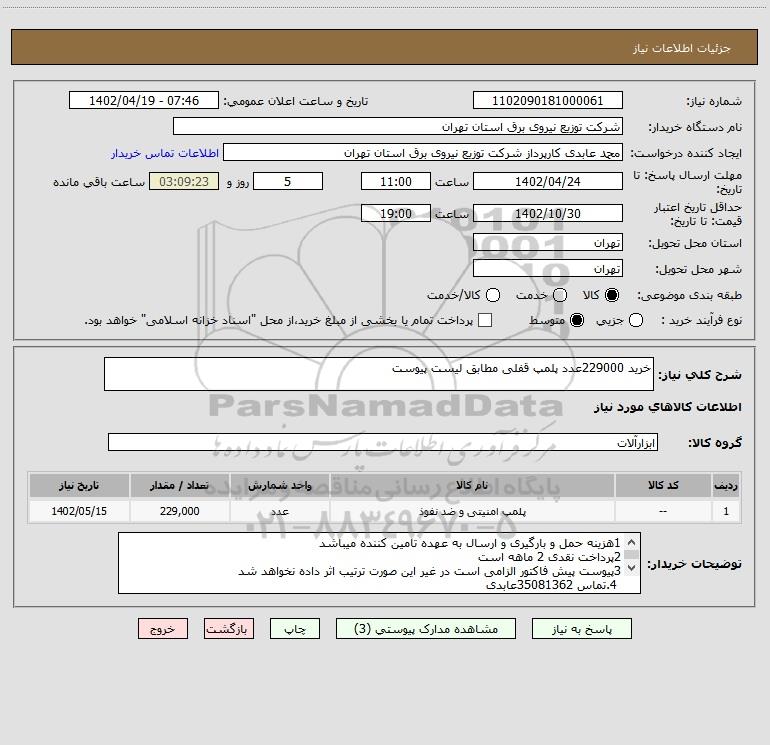
Task: Click the تاریخ نیاز column header
Action: (x=79, y=485)
